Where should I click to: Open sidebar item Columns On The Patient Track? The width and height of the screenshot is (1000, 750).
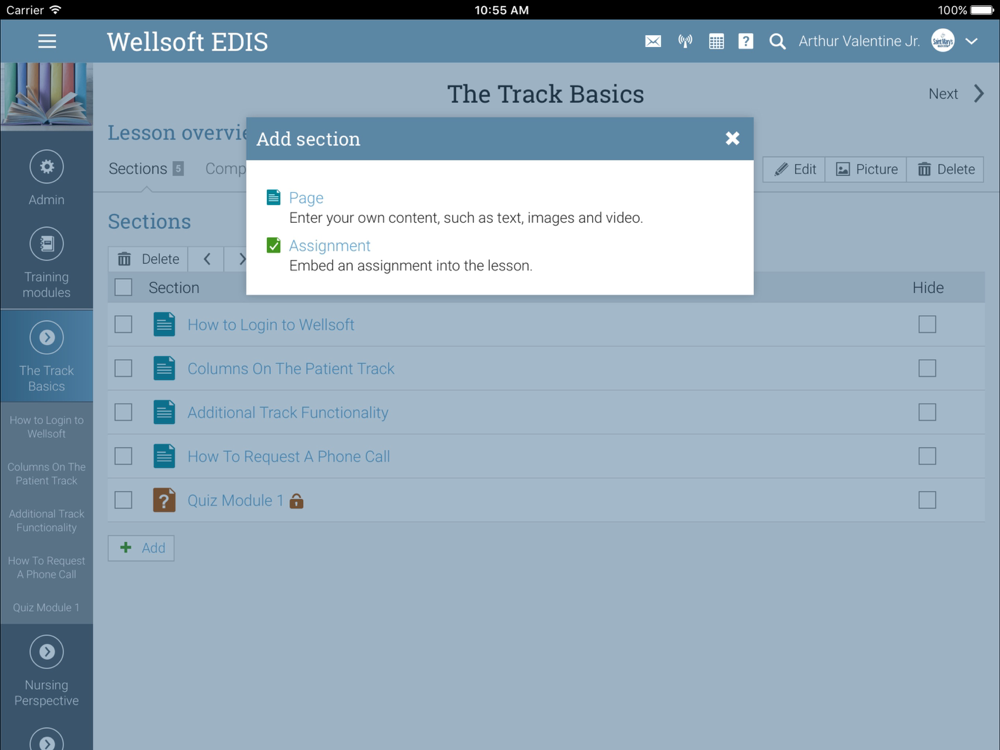tap(47, 474)
